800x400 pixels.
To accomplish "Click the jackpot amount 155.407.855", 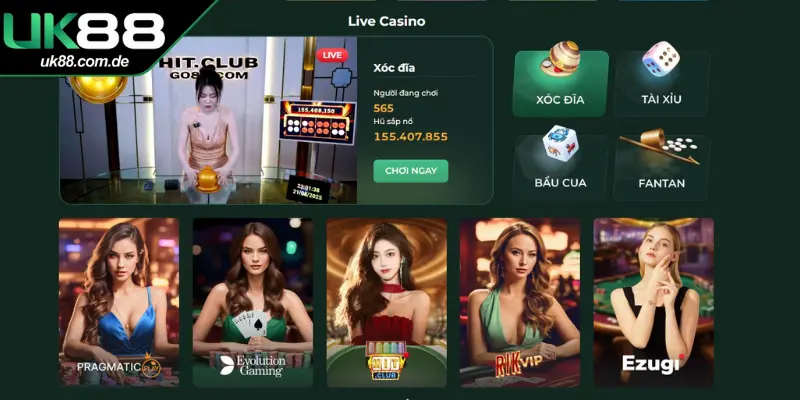I will point(411,137).
